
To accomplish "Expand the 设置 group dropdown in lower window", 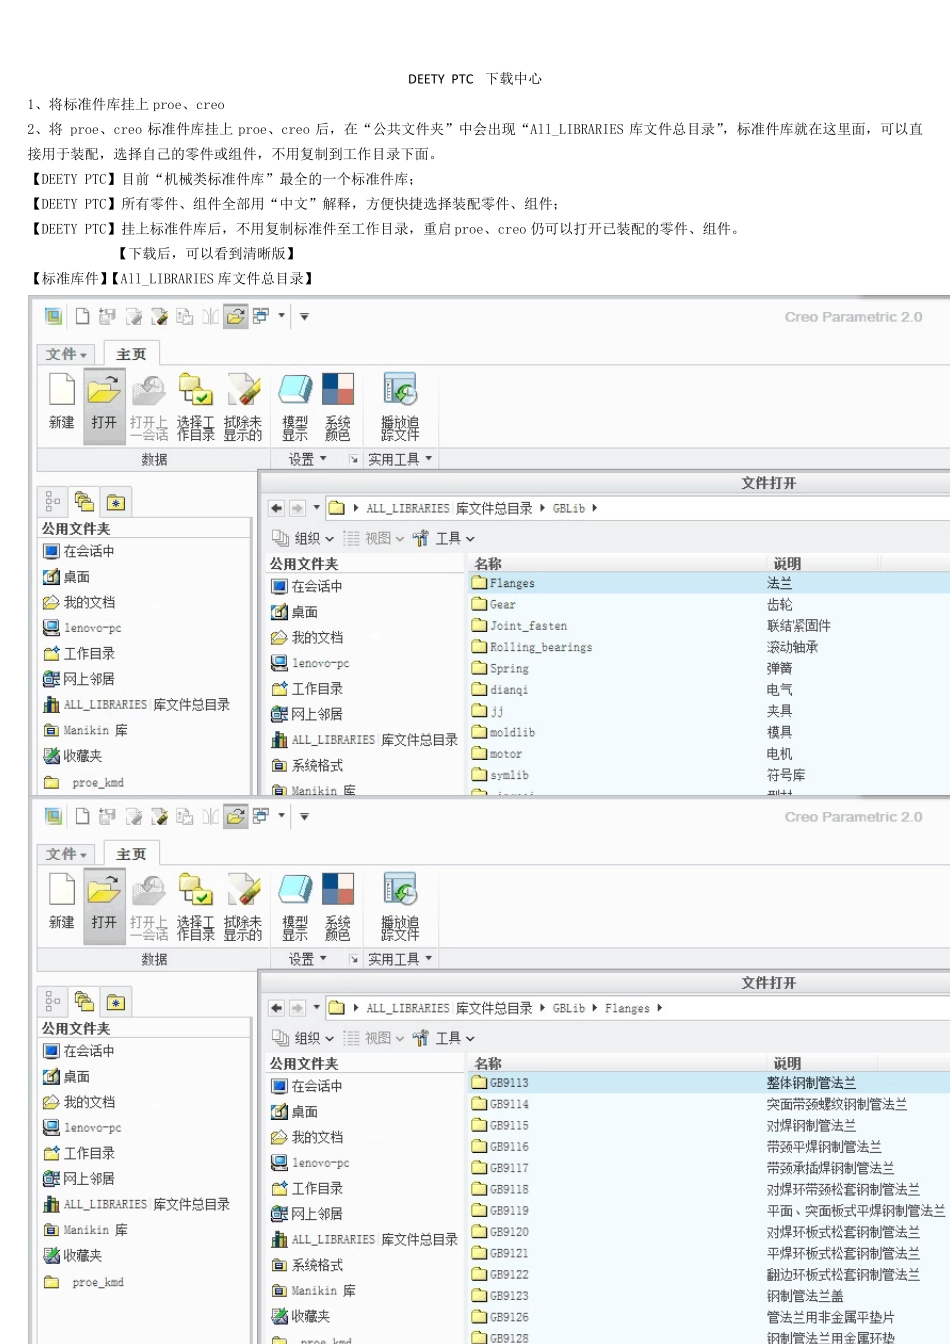I will tap(308, 959).
